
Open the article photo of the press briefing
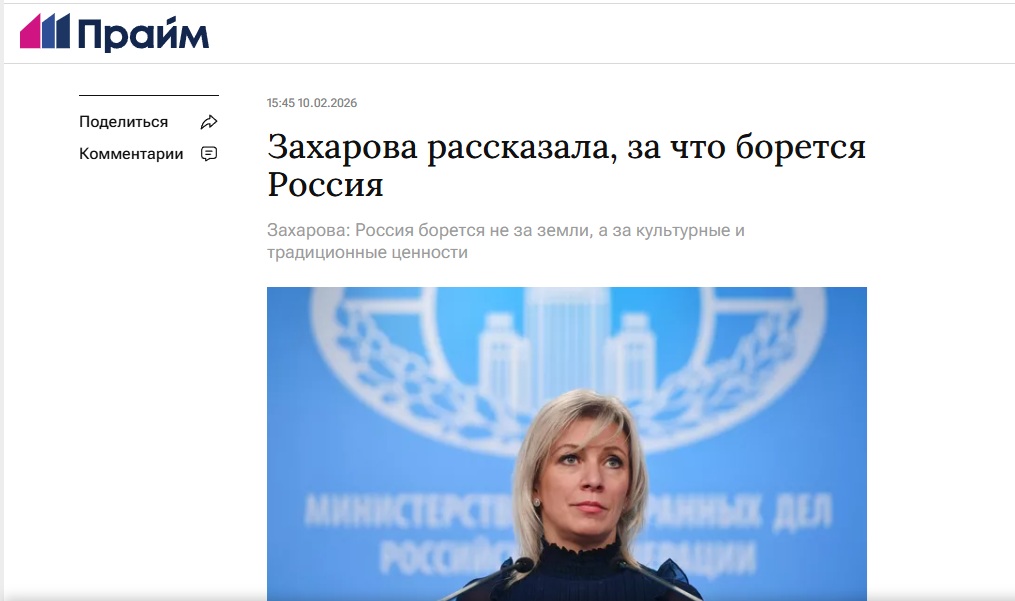click(x=566, y=444)
